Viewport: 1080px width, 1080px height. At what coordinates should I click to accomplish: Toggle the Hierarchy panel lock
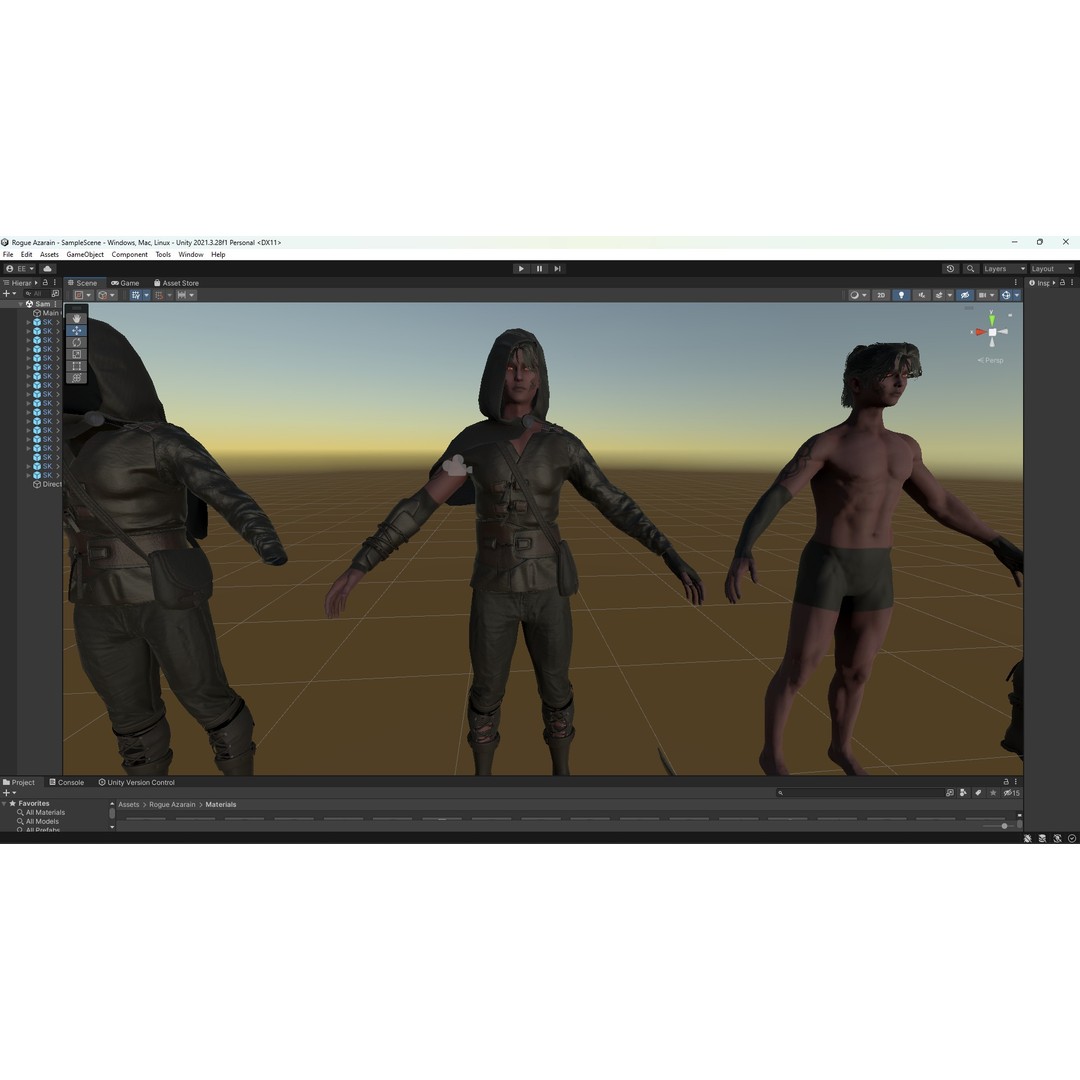[x=45, y=282]
